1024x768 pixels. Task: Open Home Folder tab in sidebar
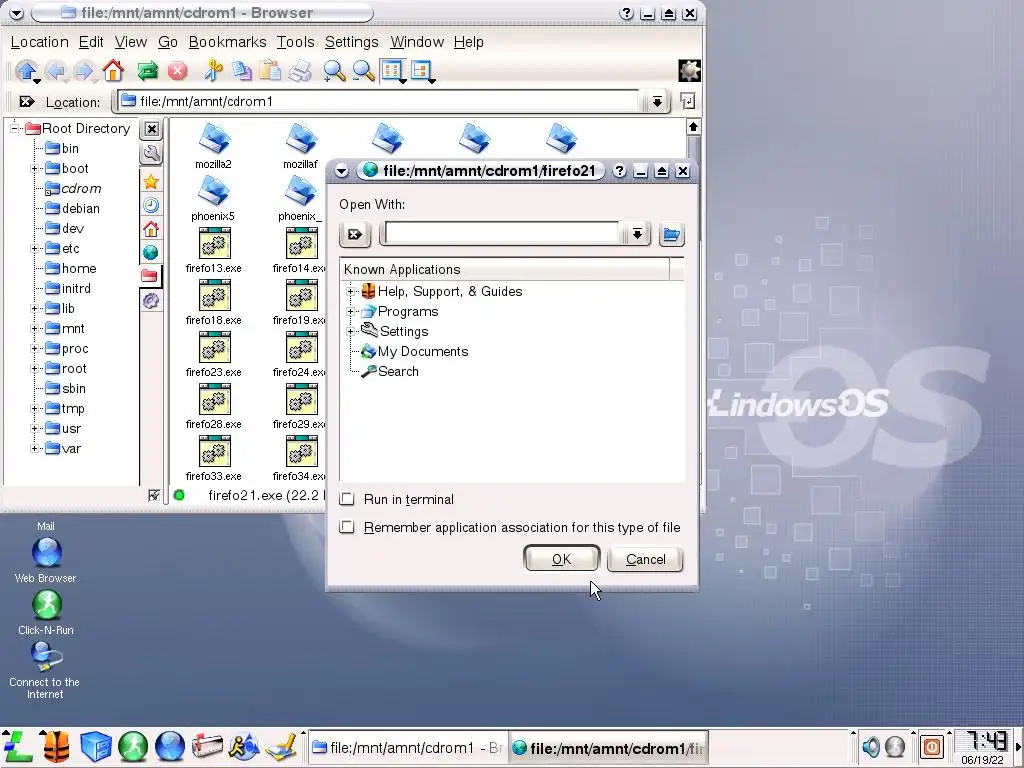click(x=151, y=229)
